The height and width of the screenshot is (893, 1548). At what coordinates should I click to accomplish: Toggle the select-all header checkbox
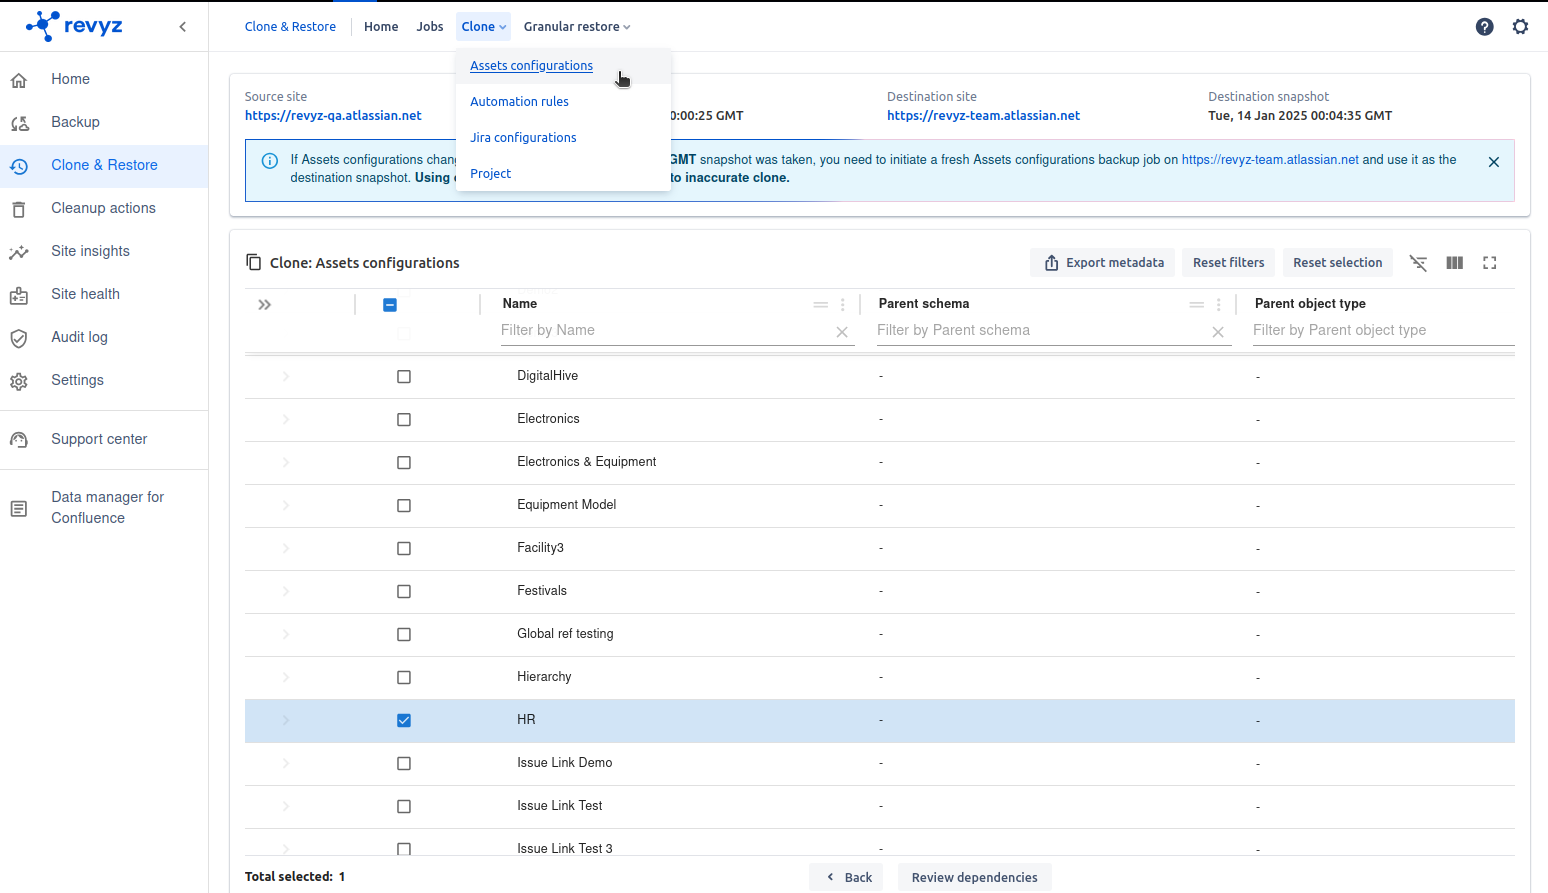point(390,305)
